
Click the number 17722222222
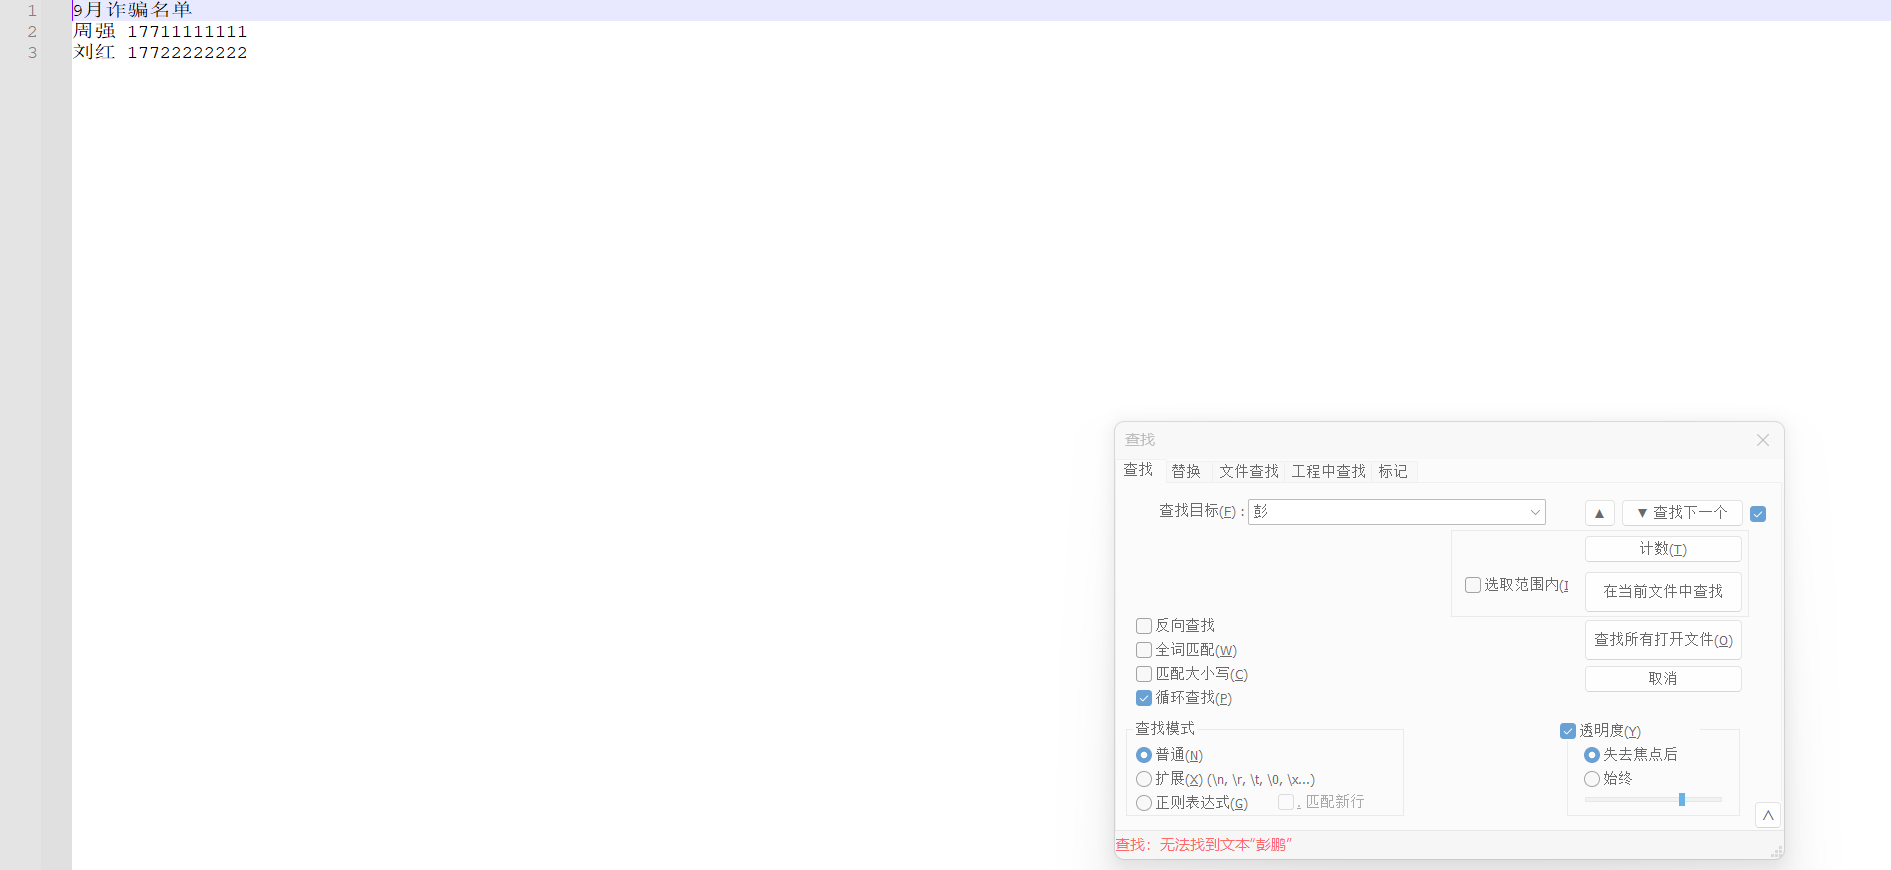click(187, 53)
